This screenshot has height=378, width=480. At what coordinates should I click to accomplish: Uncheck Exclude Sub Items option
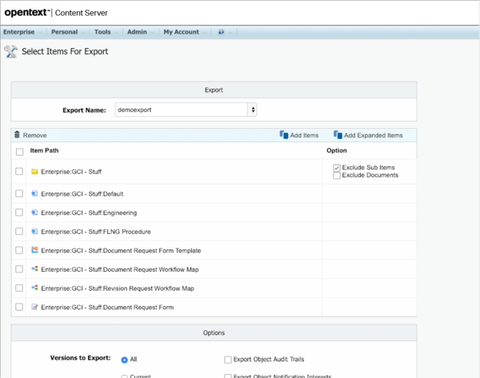pos(337,168)
